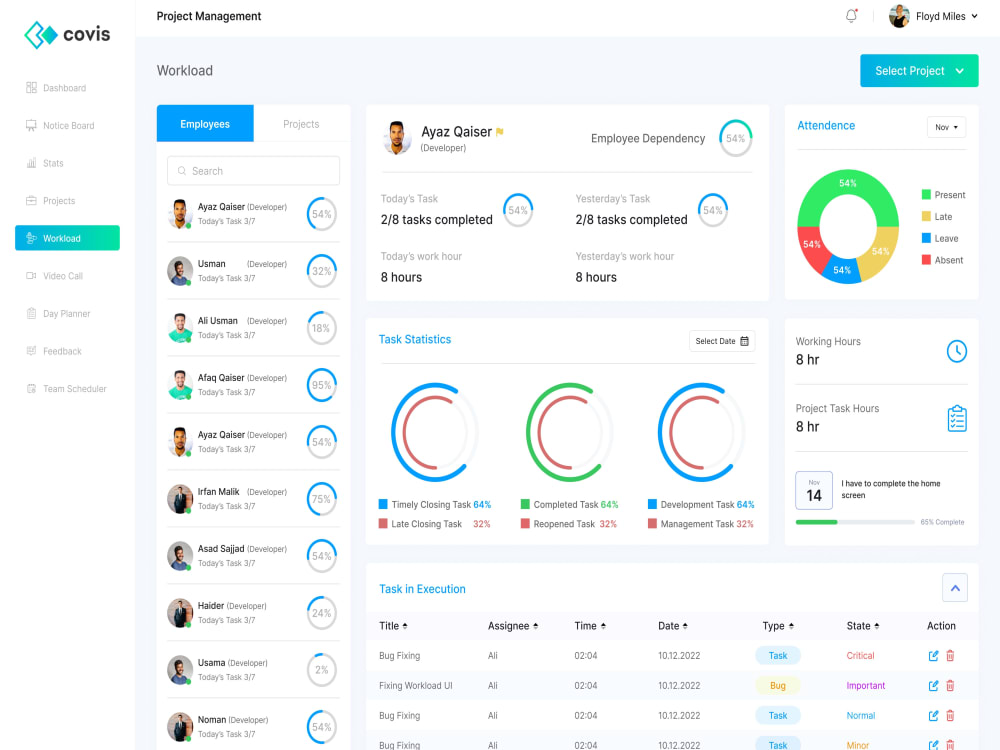The image size is (1000, 750).
Task: Open the Team Scheduler section
Action: coord(31,388)
